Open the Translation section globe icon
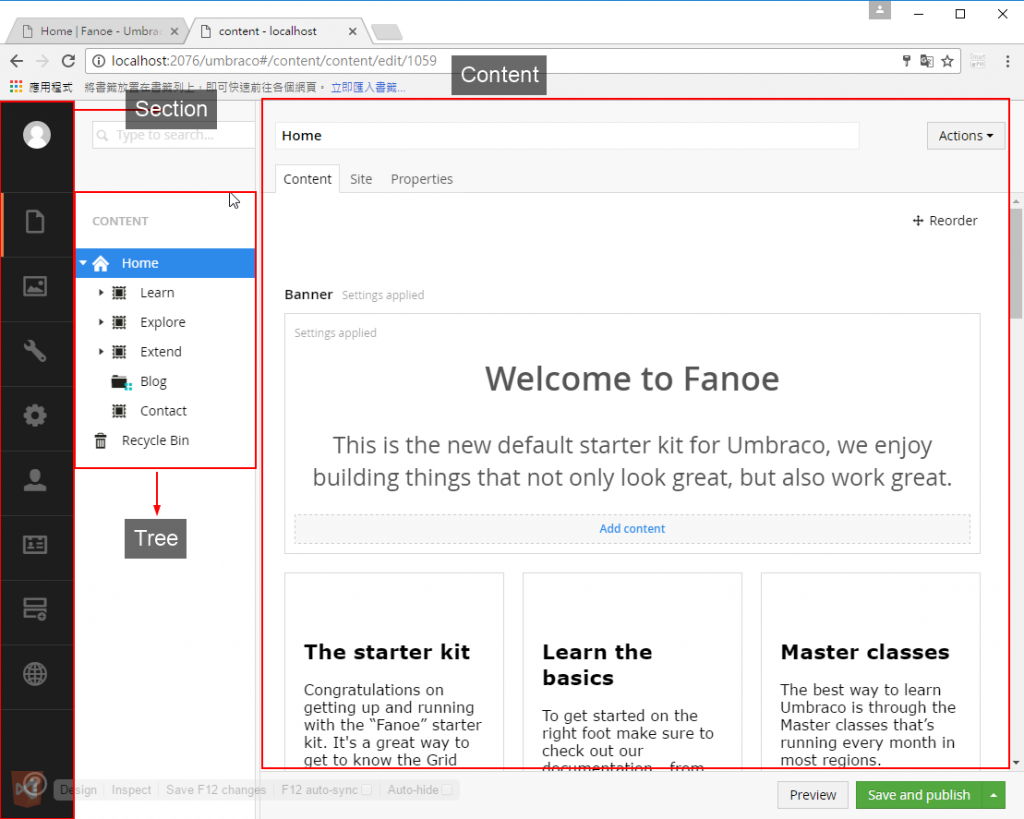This screenshot has height=819, width=1024. pos(35,674)
